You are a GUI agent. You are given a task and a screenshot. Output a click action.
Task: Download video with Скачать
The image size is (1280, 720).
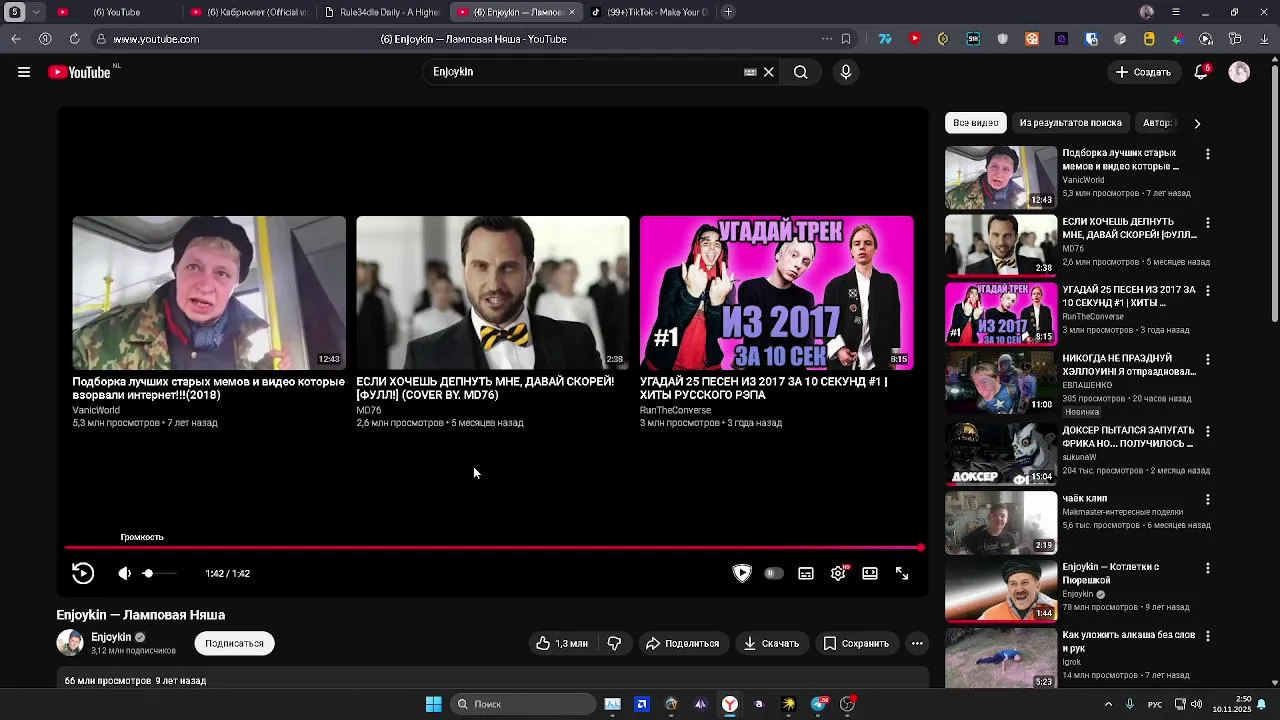(x=771, y=643)
